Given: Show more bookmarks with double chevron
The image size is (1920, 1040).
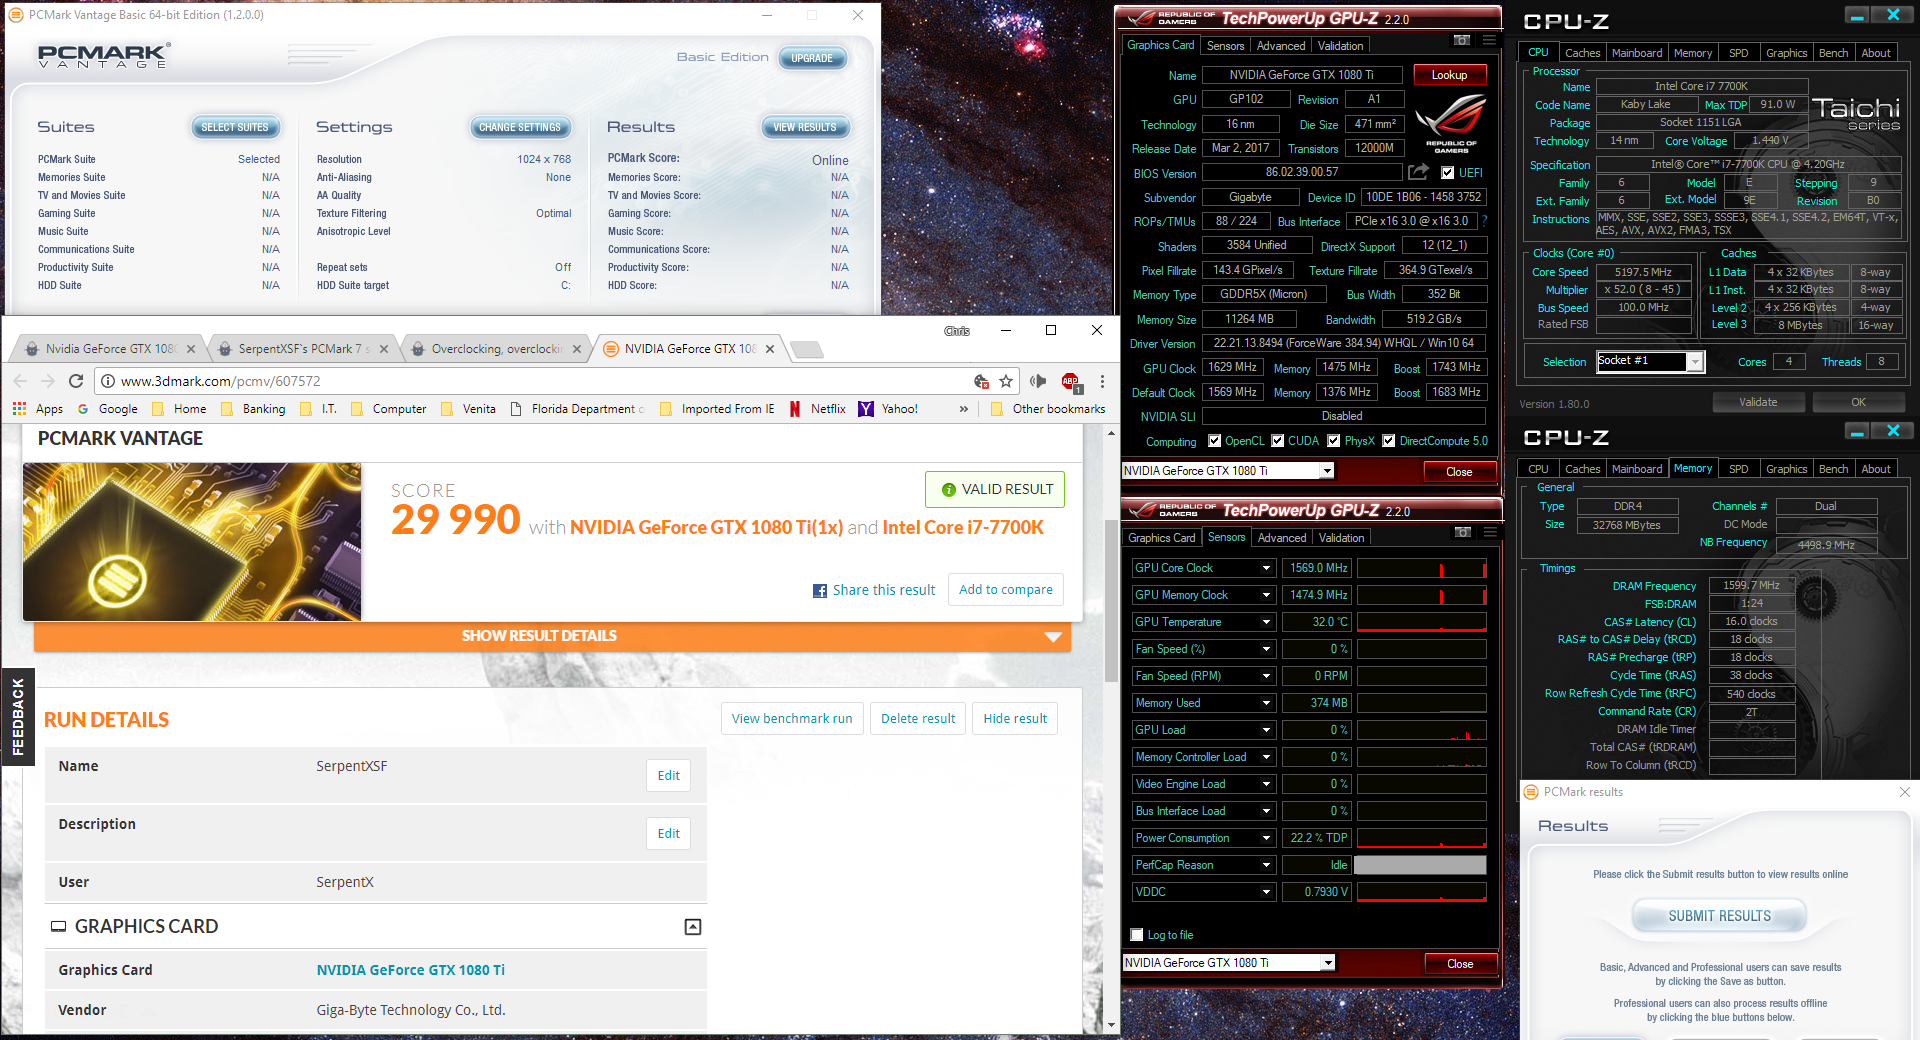Looking at the screenshot, I should pyautogui.click(x=964, y=409).
